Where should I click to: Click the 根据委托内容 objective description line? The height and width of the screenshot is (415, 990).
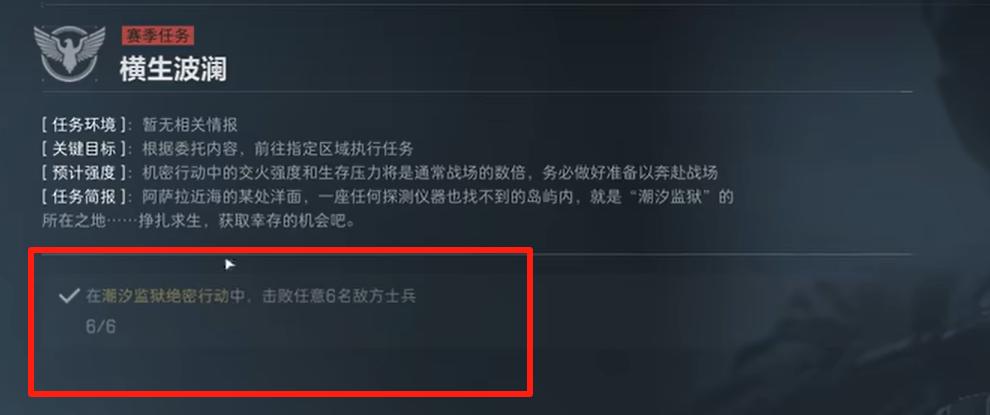(278, 149)
